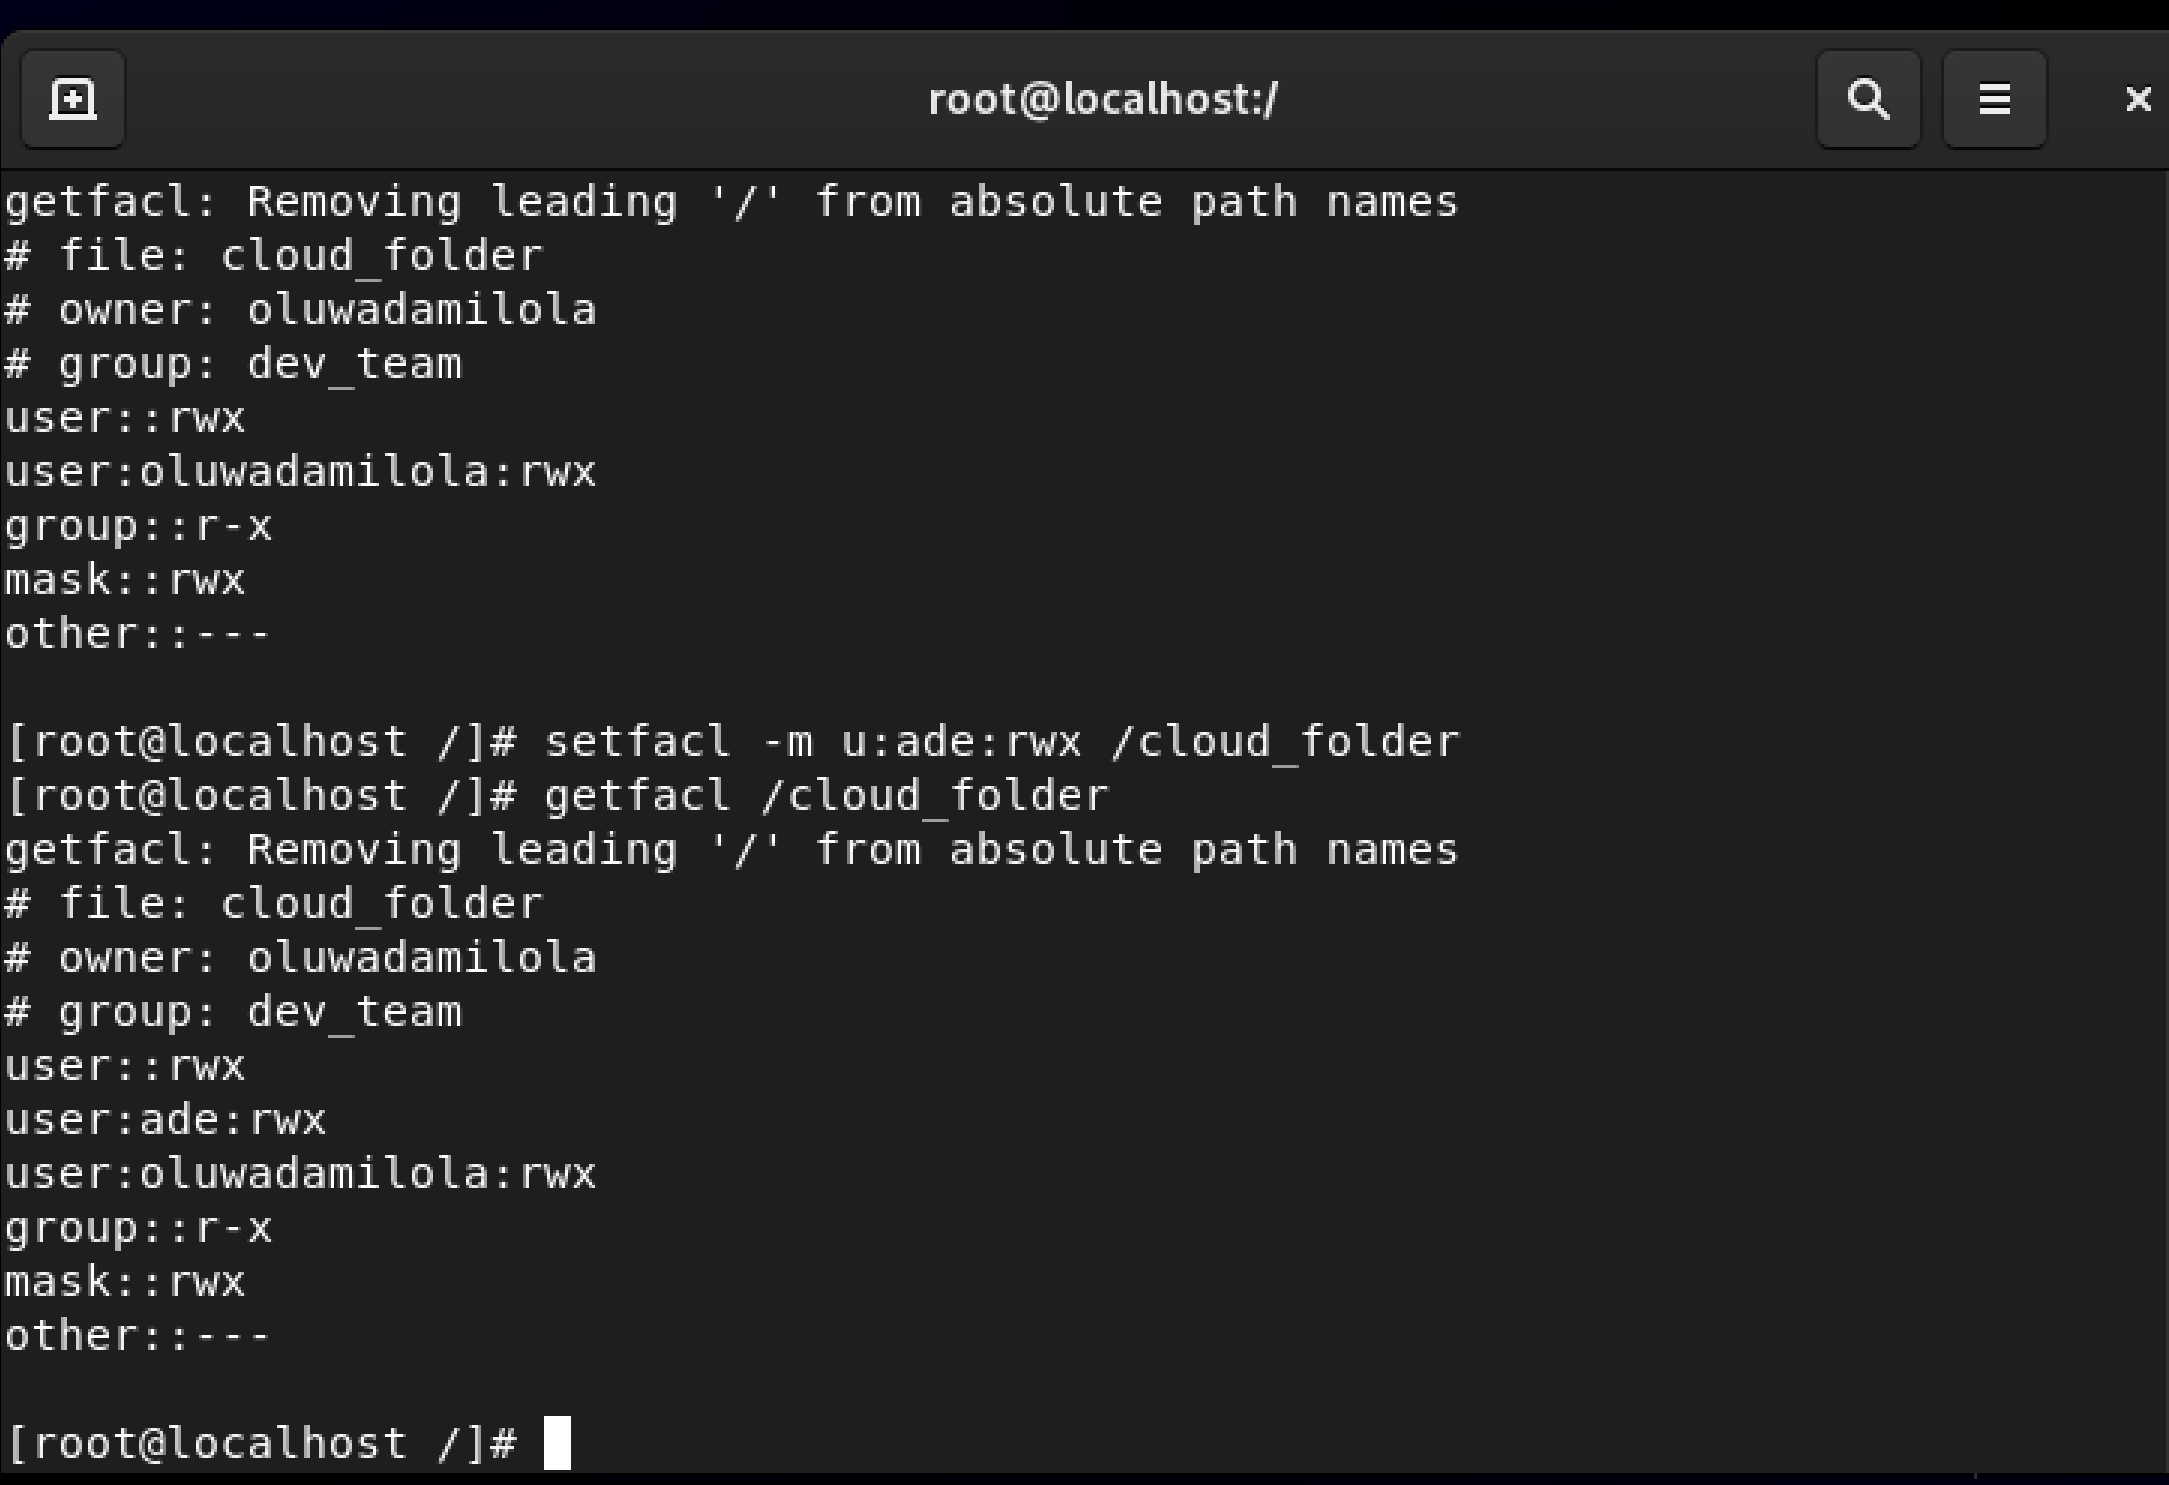The height and width of the screenshot is (1485, 2169).
Task: Click group::r-x line in earlier getfacl output
Action: pyautogui.click(x=137, y=526)
